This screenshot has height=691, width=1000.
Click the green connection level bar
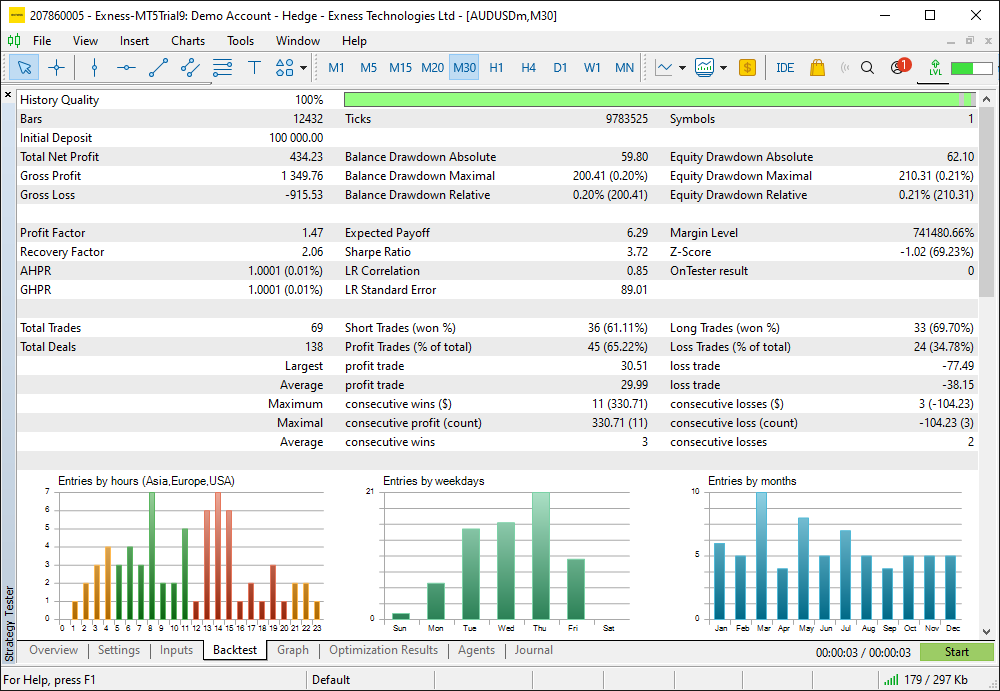pos(971,68)
